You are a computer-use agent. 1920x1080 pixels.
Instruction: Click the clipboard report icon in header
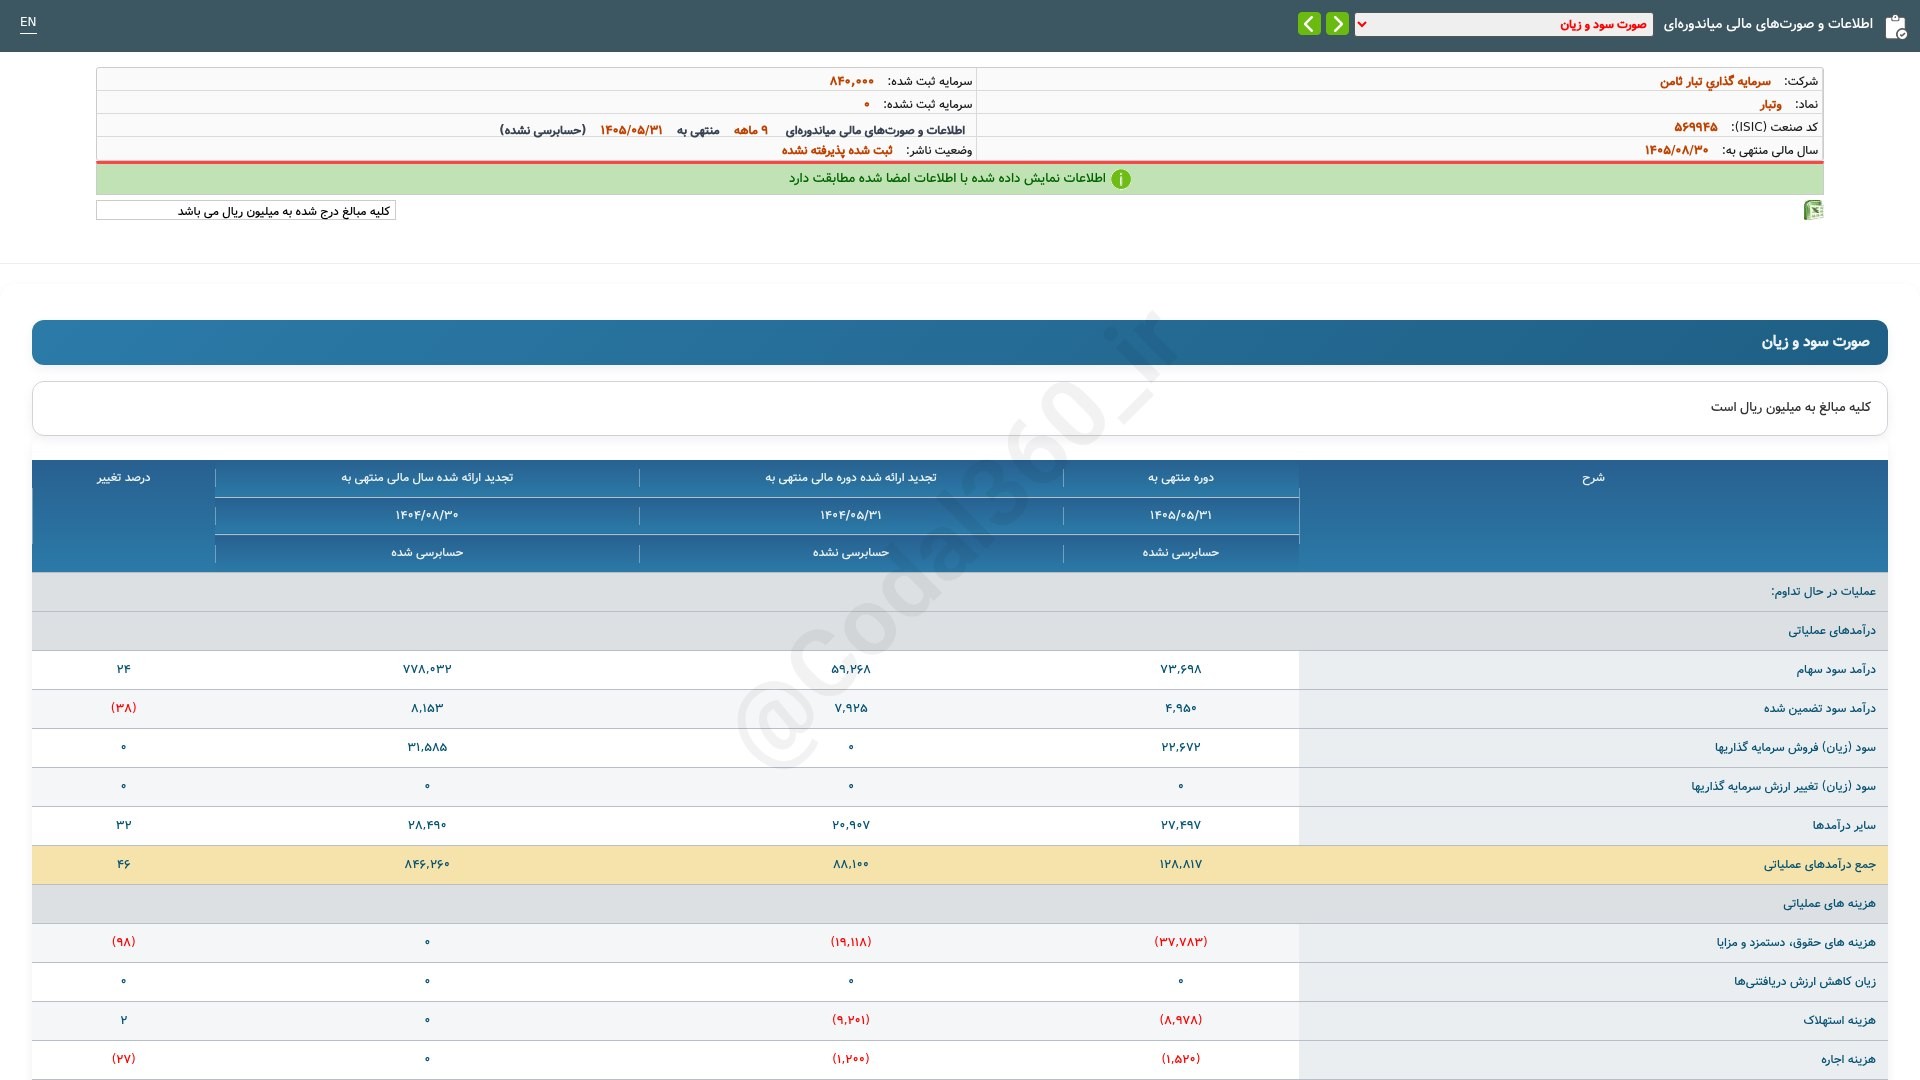pos(1895,26)
